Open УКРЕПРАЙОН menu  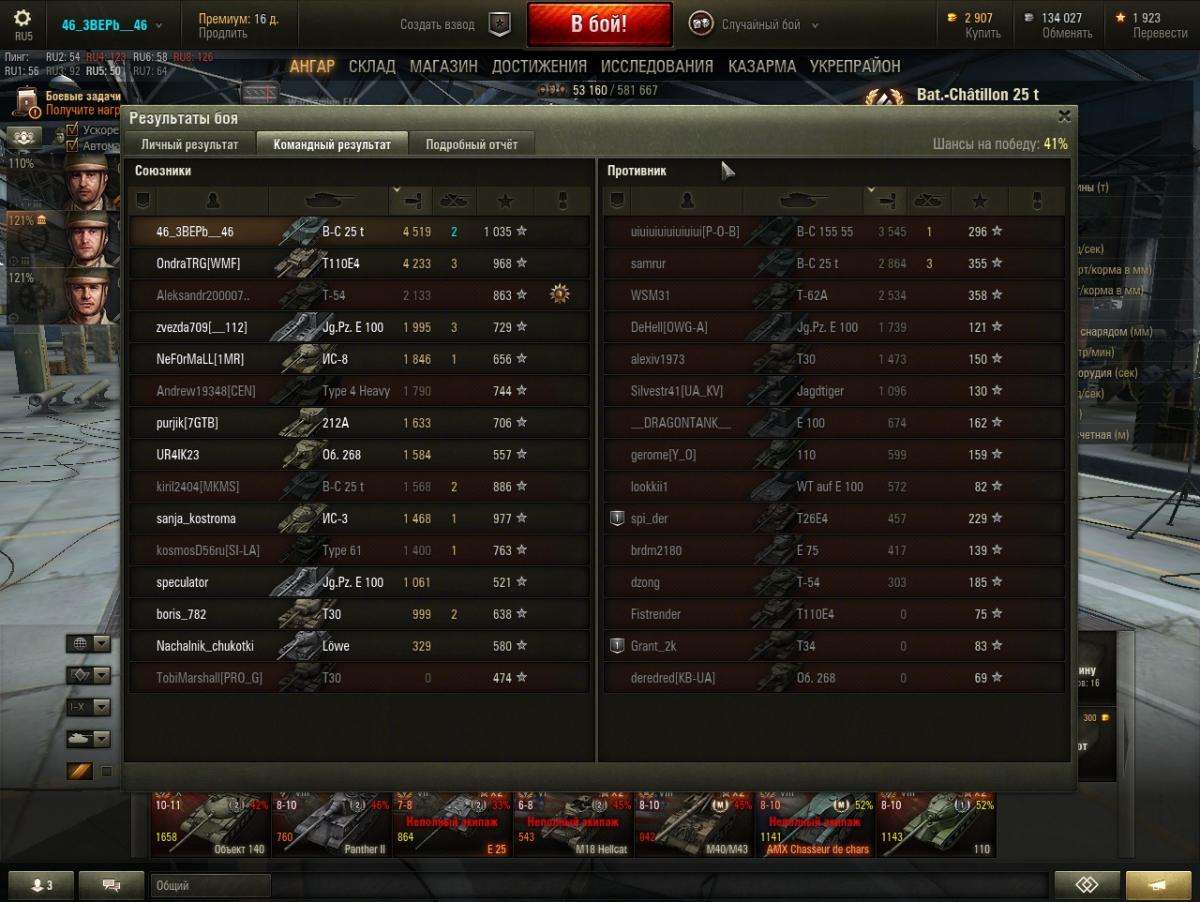click(x=855, y=66)
